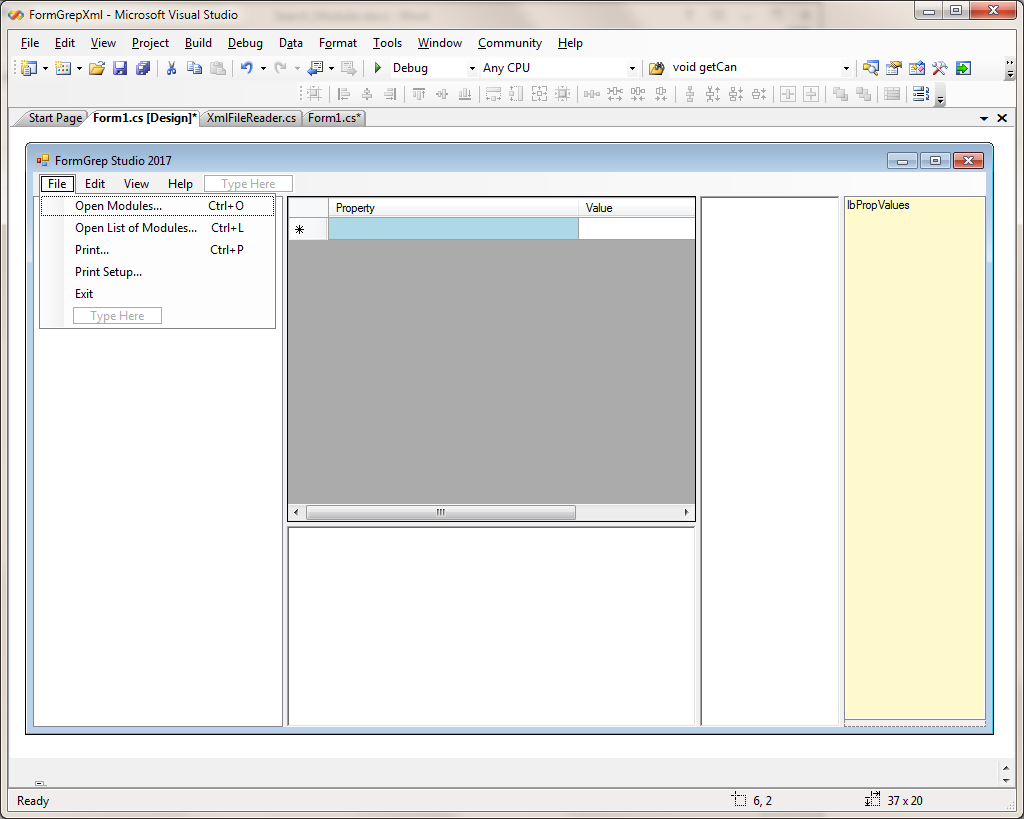Open the Build menu
1024x819 pixels.
pos(198,43)
